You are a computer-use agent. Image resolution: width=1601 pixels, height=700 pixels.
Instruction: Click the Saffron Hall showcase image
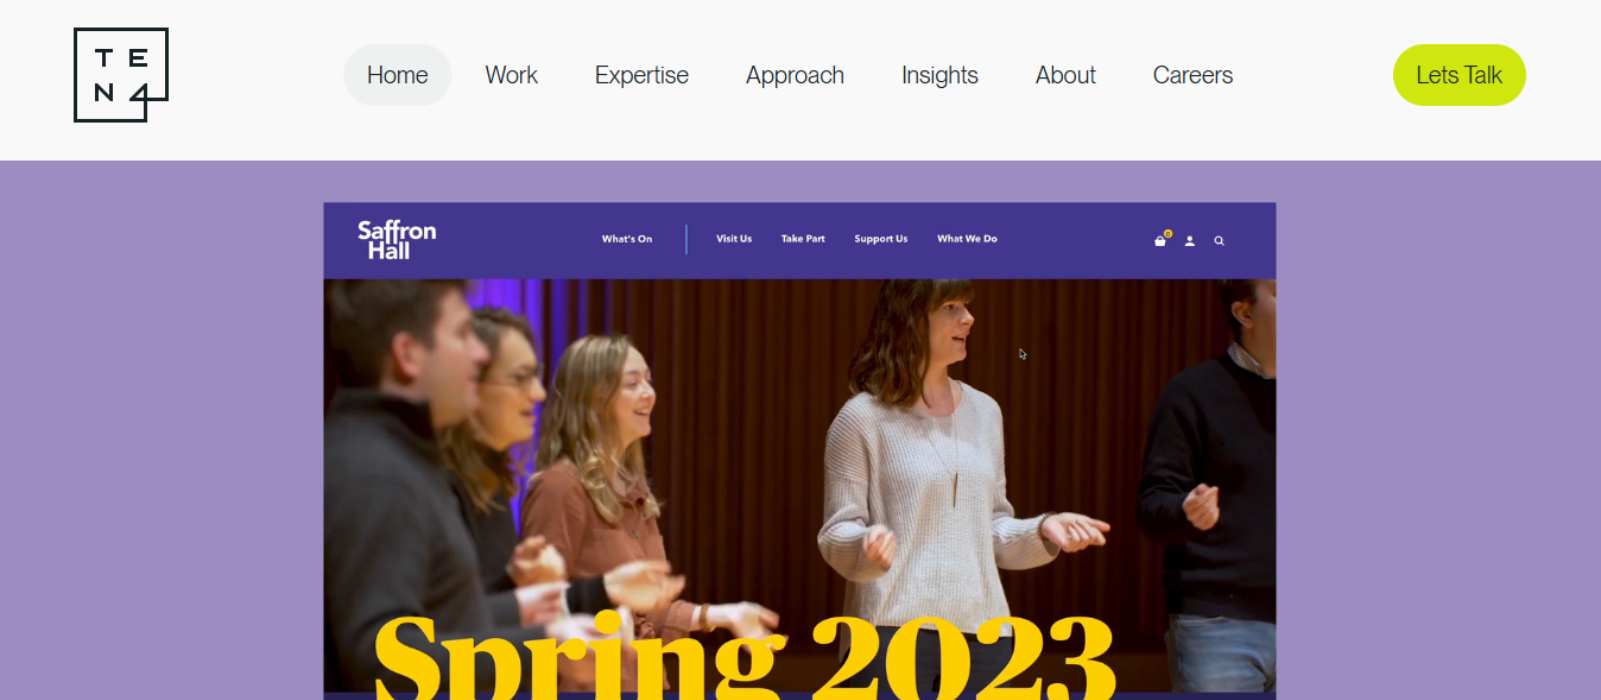tap(800, 451)
